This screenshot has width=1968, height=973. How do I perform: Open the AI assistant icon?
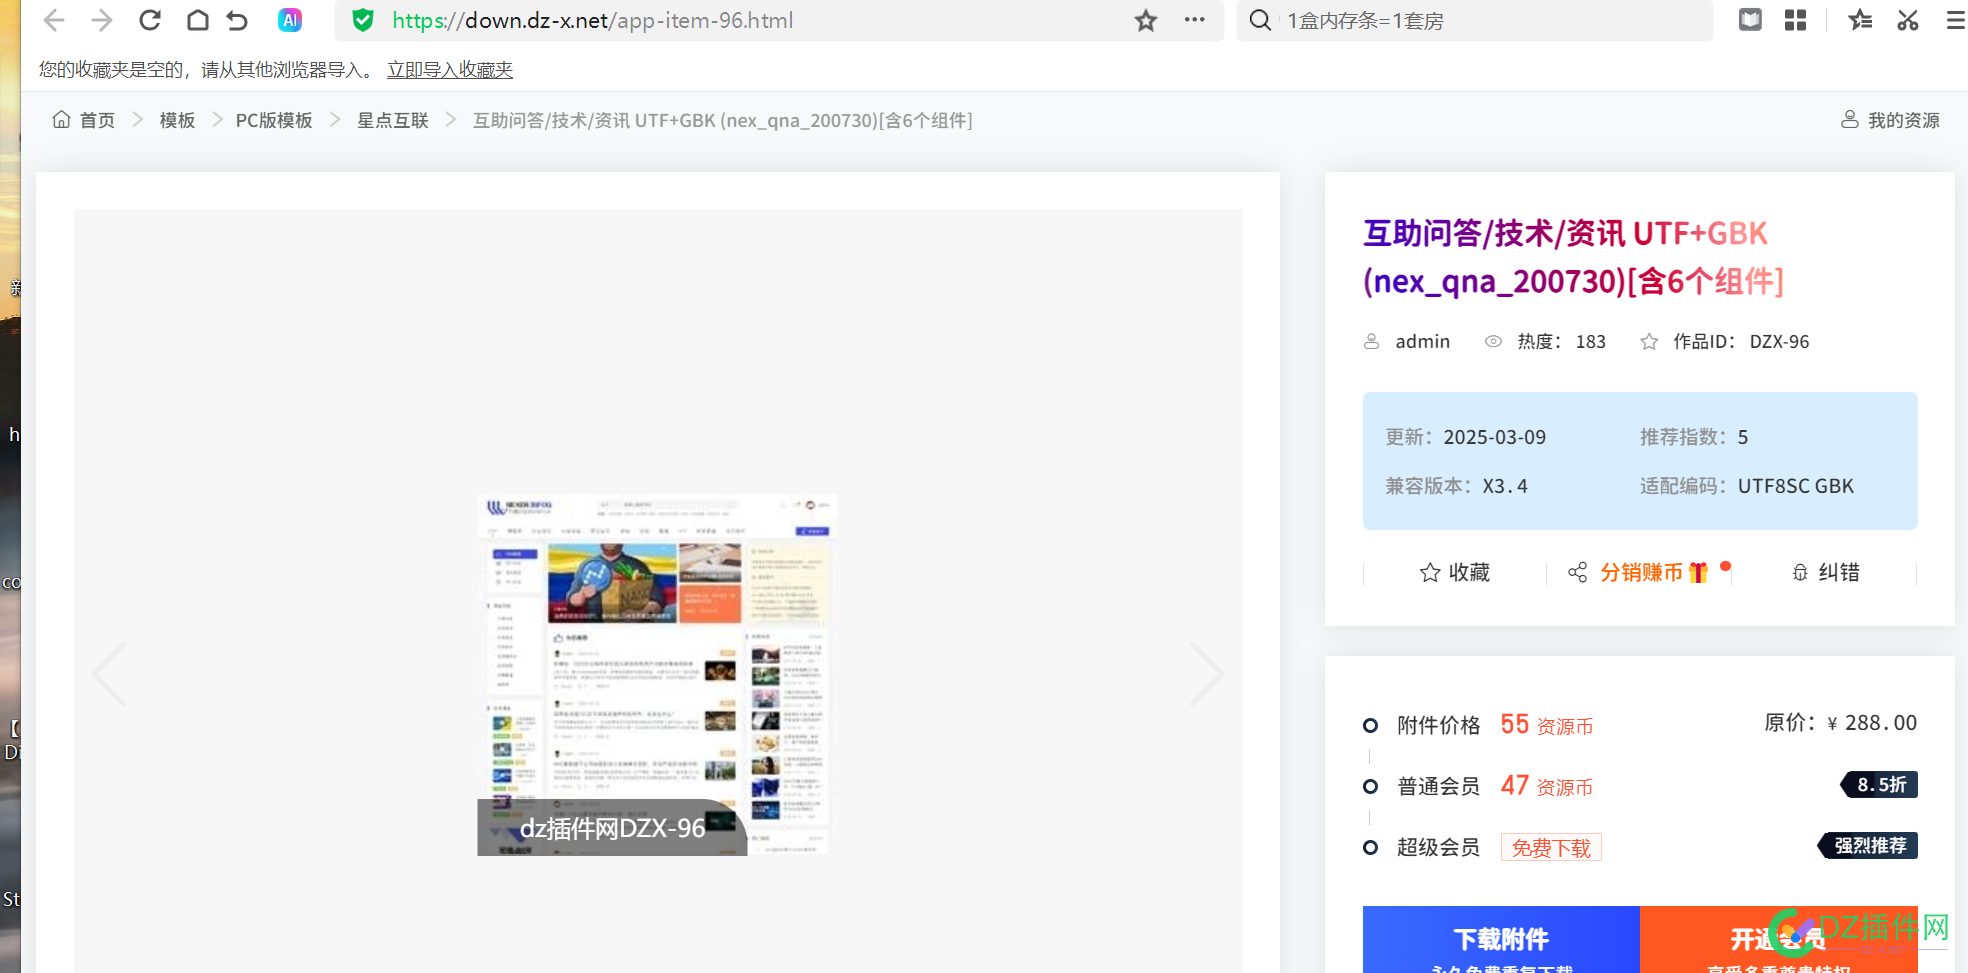[x=290, y=20]
